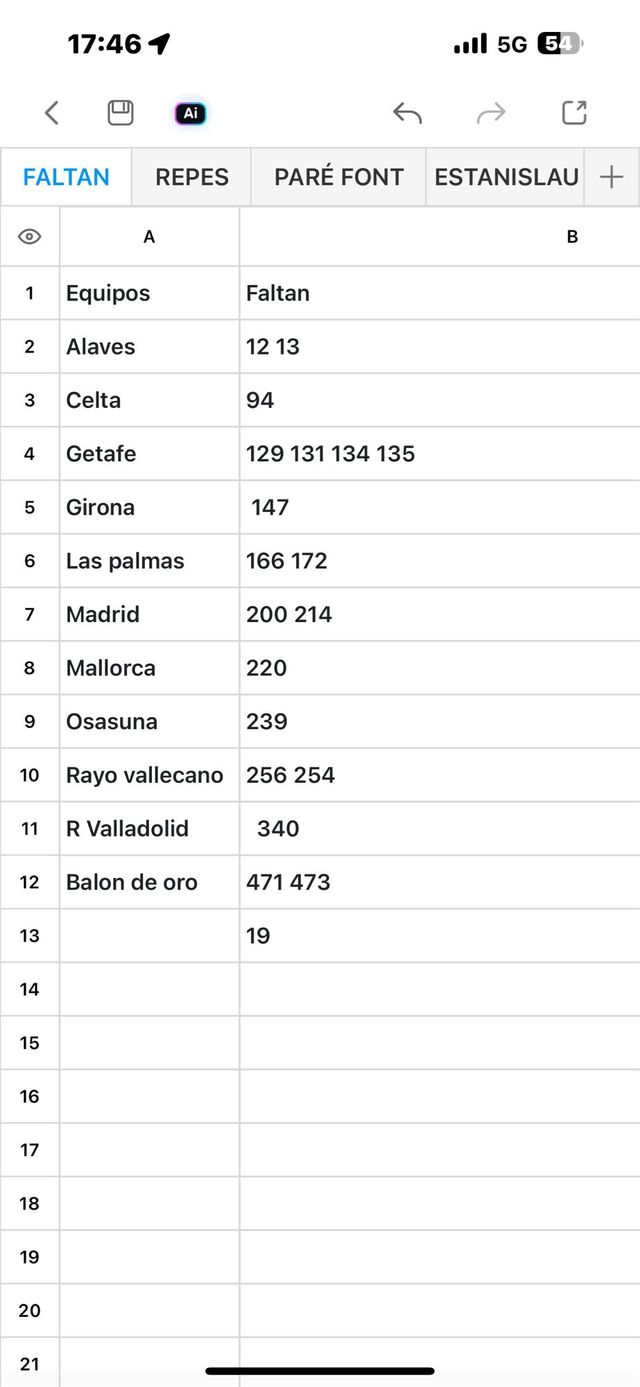Screen dimensions: 640x1387
Task: Select column A header
Action: click(149, 237)
